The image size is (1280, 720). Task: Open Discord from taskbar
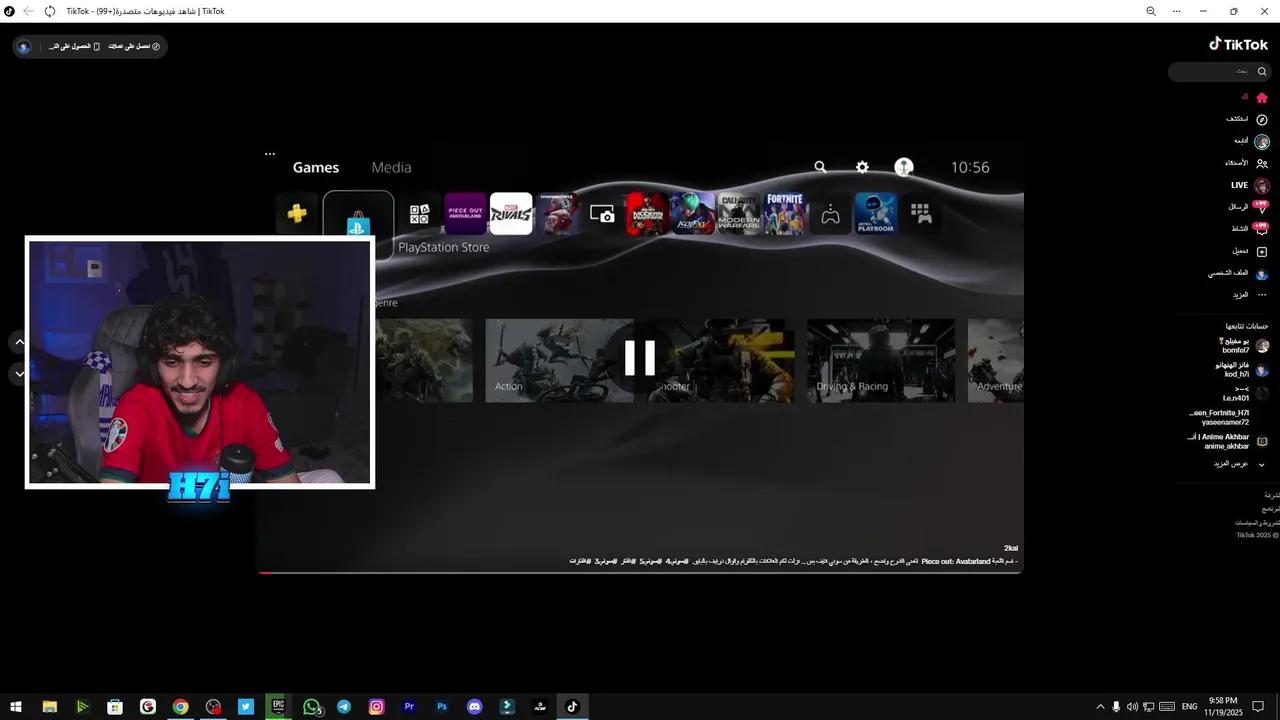[475, 707]
